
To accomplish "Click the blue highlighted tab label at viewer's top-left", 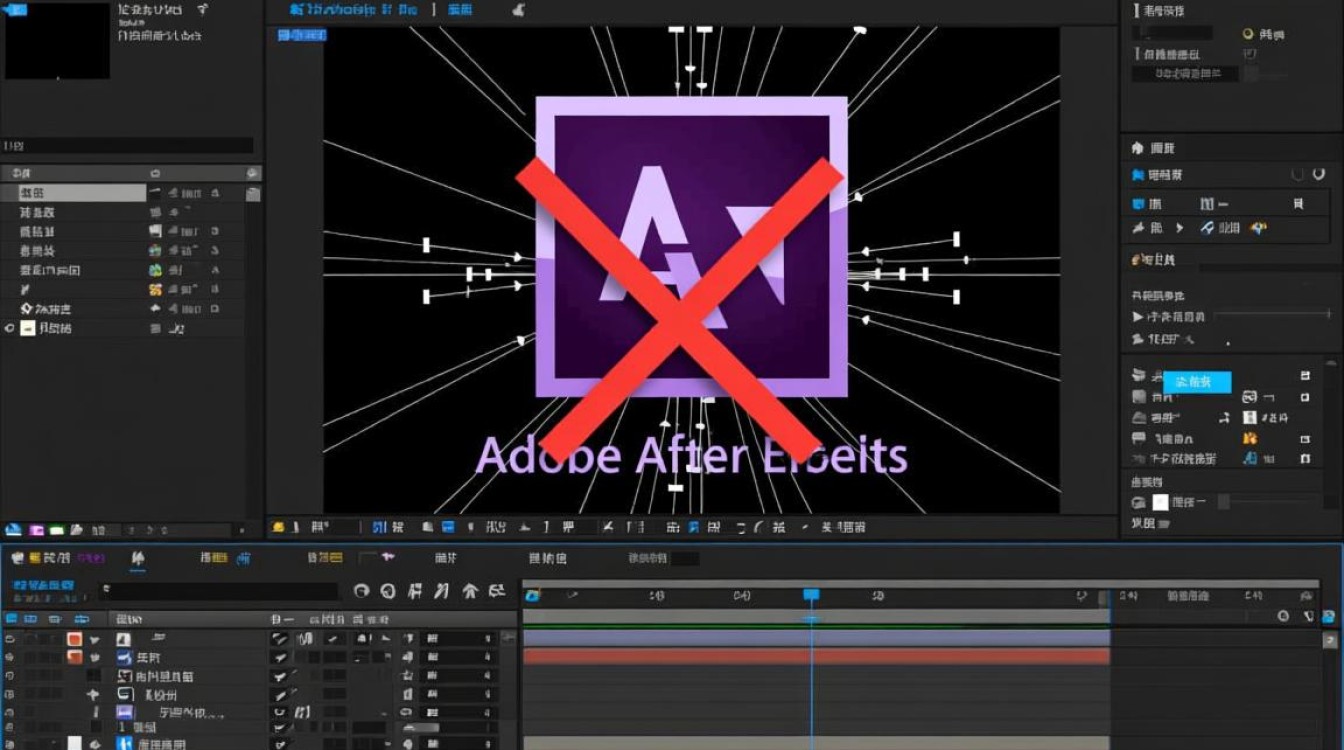I will (302, 35).
